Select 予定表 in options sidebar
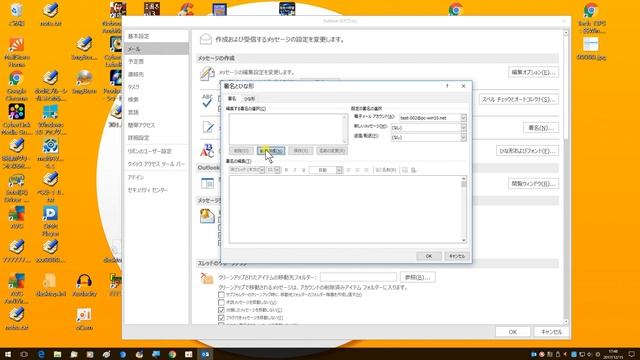640x360 pixels. (x=156, y=61)
